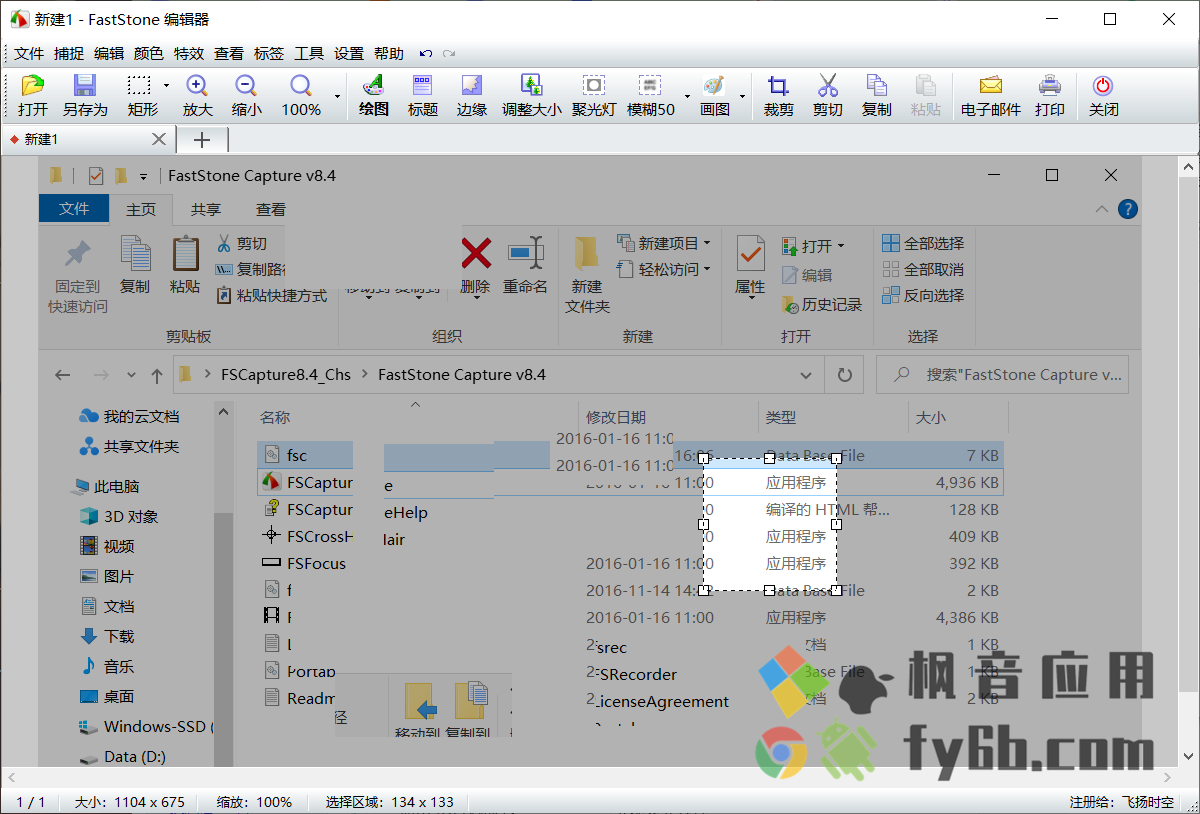Click the right-middle selection handle on canvas
Image resolution: width=1200 pixels, height=814 pixels.
pyautogui.click(x=836, y=524)
